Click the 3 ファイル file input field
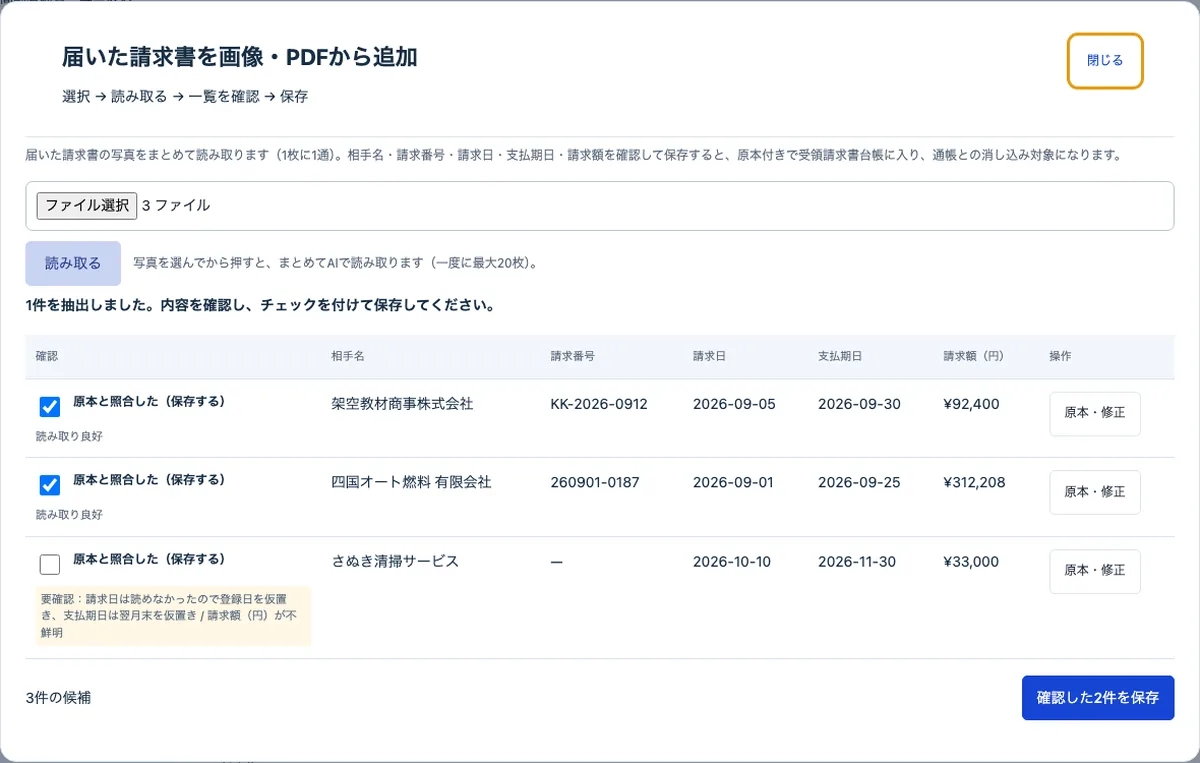 pos(600,206)
